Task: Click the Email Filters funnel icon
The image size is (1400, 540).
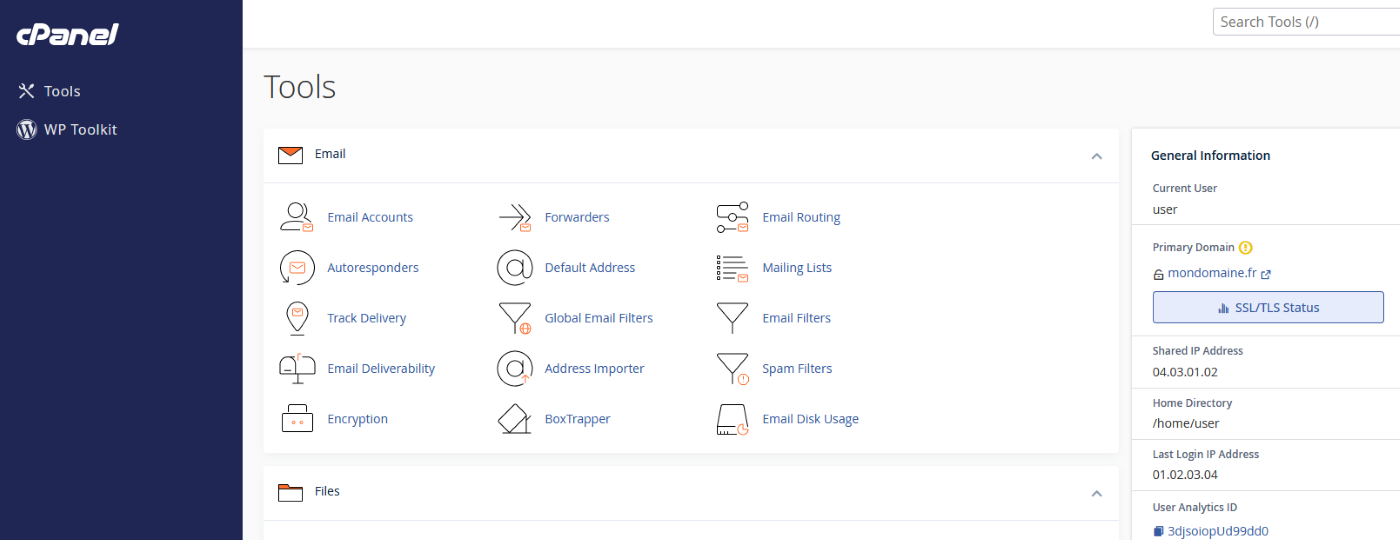Action: [732, 318]
